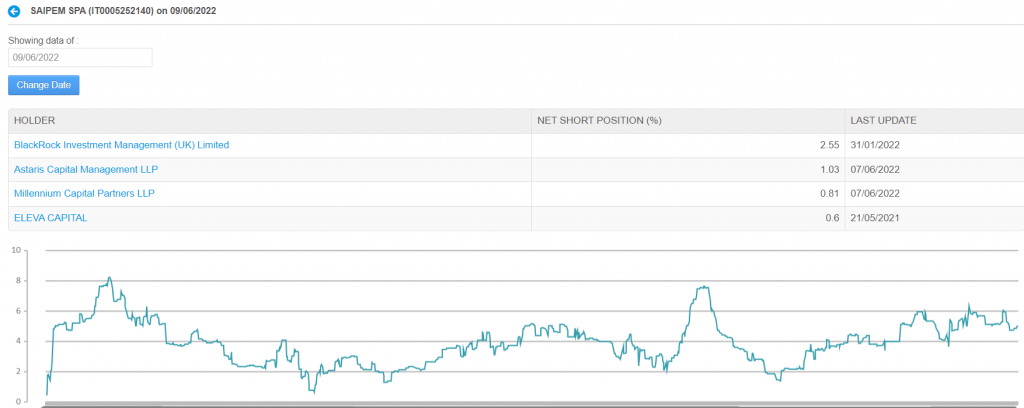
Task: Open BlackRock Investment Management (UK) Limited link
Action: [x=121, y=145]
